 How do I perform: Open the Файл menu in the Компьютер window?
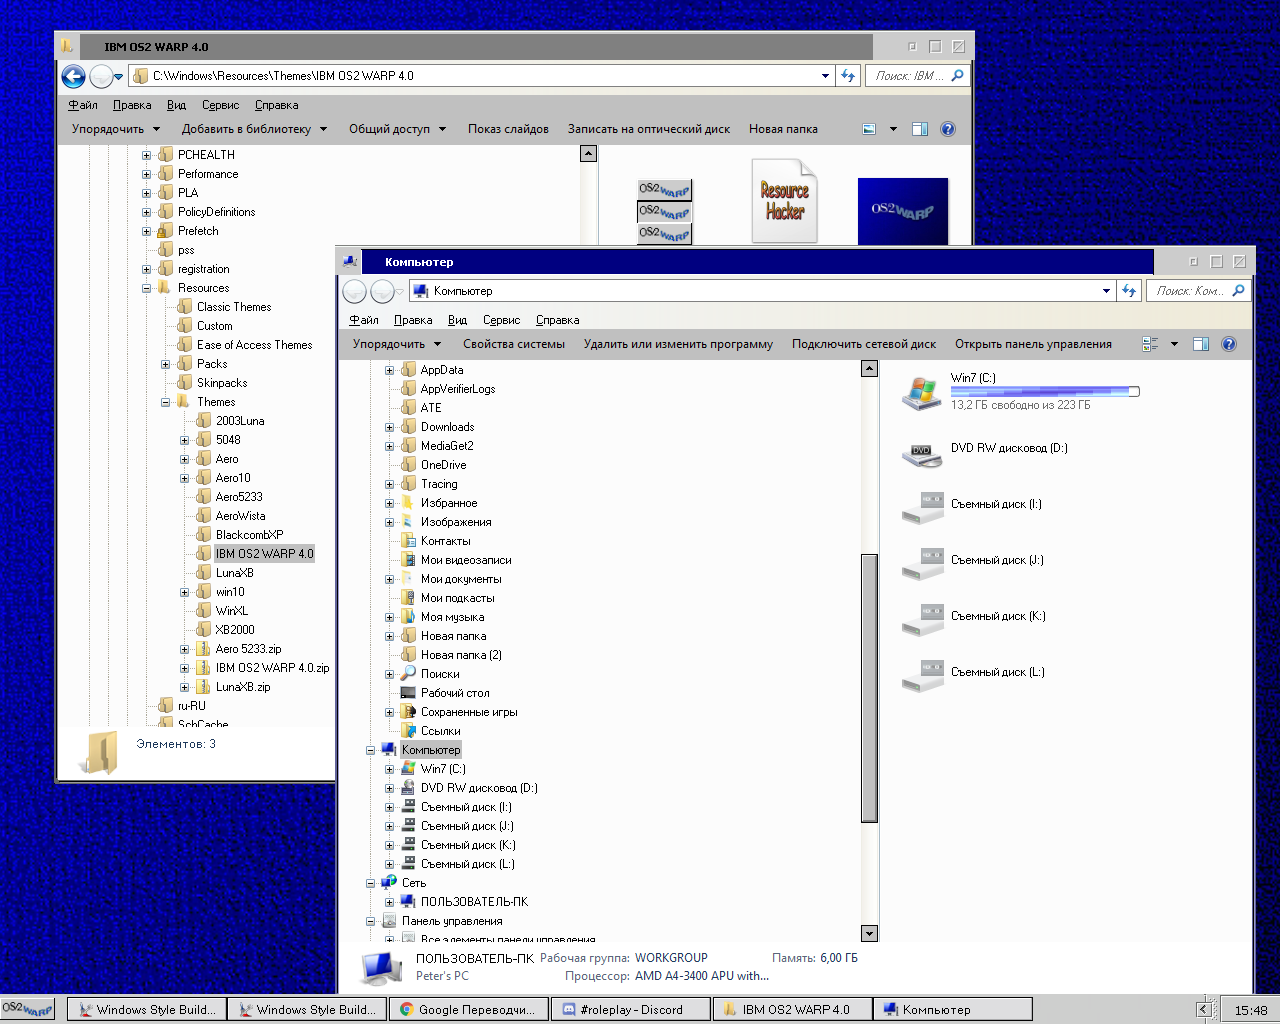click(364, 320)
